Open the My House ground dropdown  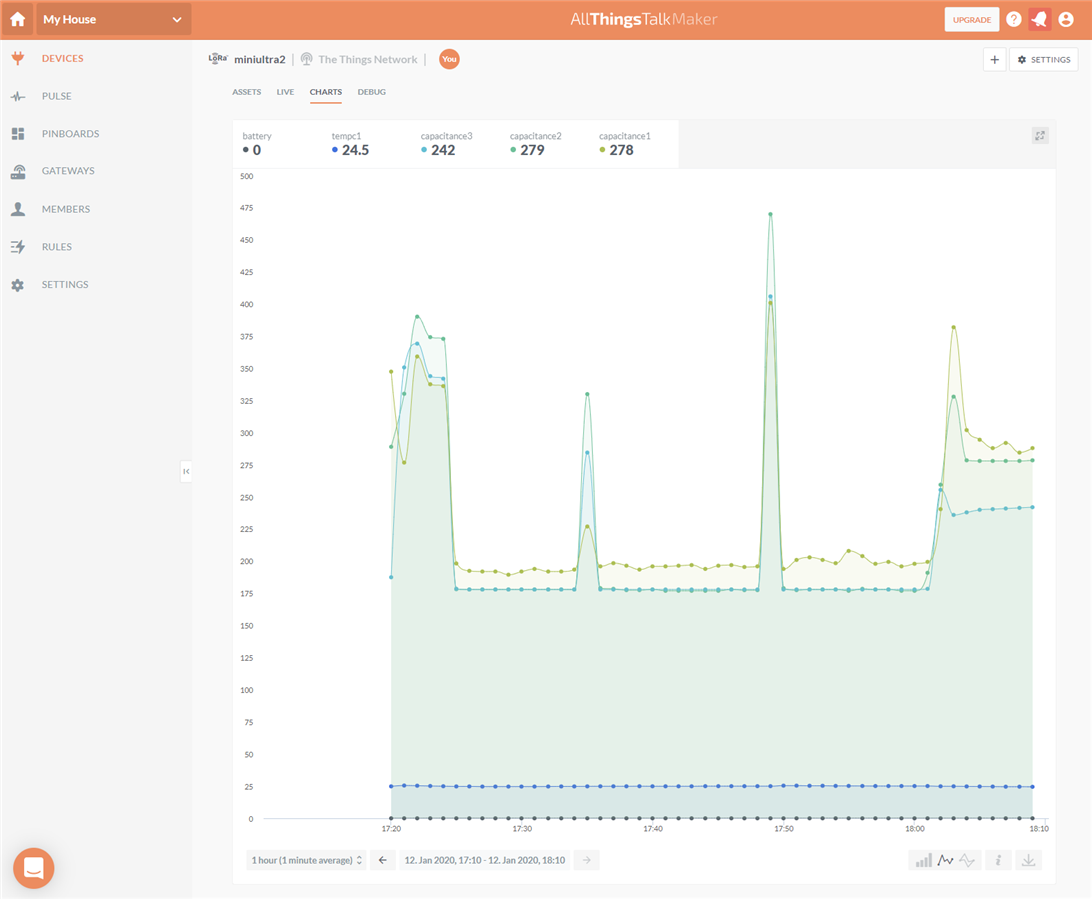point(113,19)
